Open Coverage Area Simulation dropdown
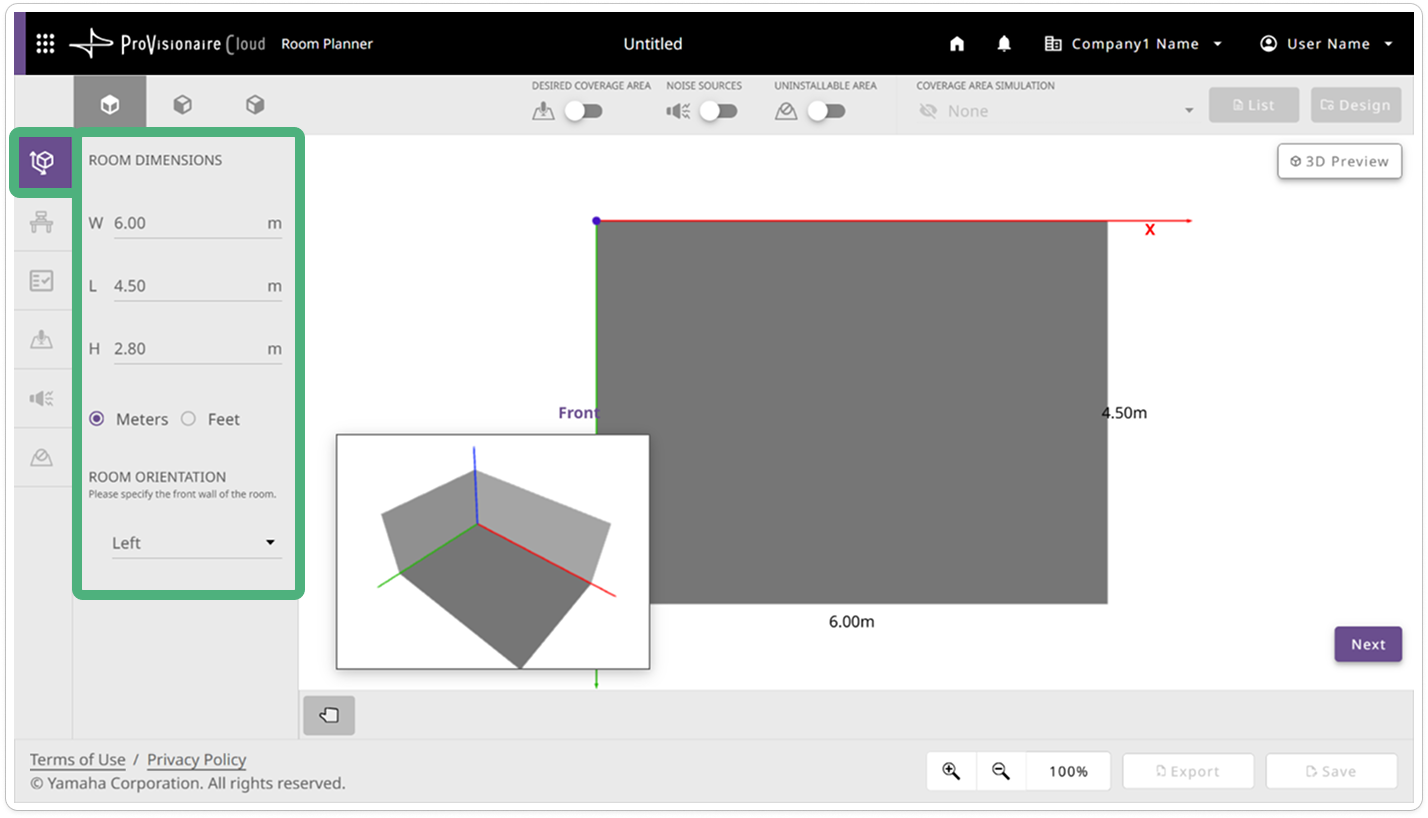Screen dimensions: 1428x818 pyautogui.click(x=1056, y=111)
